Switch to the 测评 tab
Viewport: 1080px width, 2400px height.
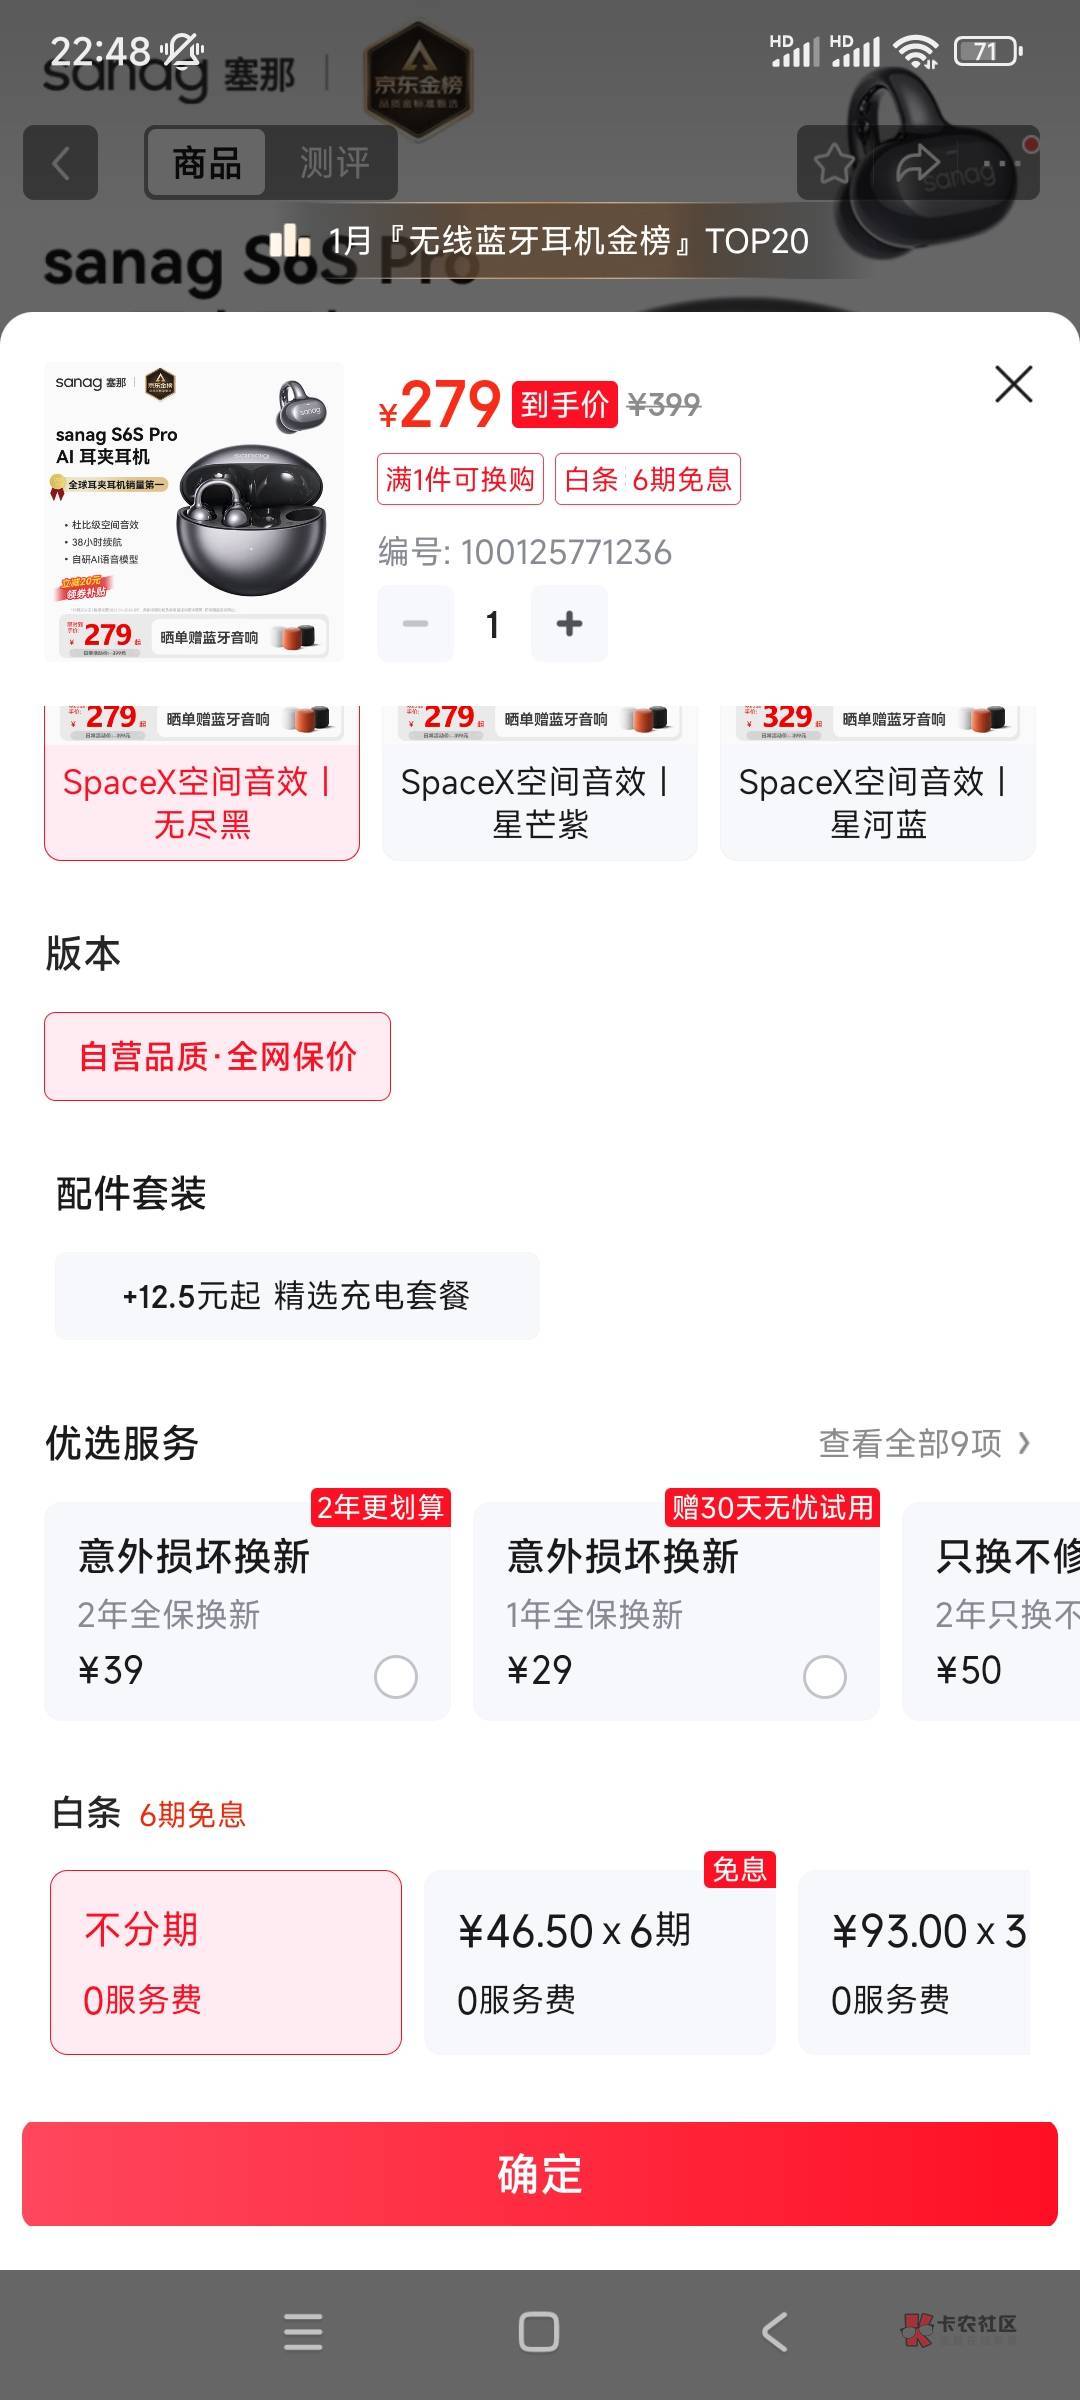[x=334, y=163]
